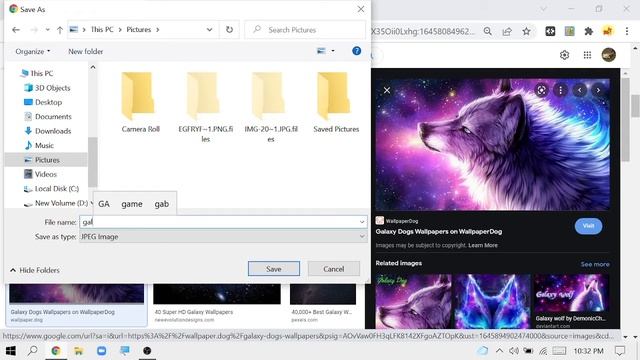Close the Save As dialog
The width and height of the screenshot is (640, 360).
pos(361,9)
